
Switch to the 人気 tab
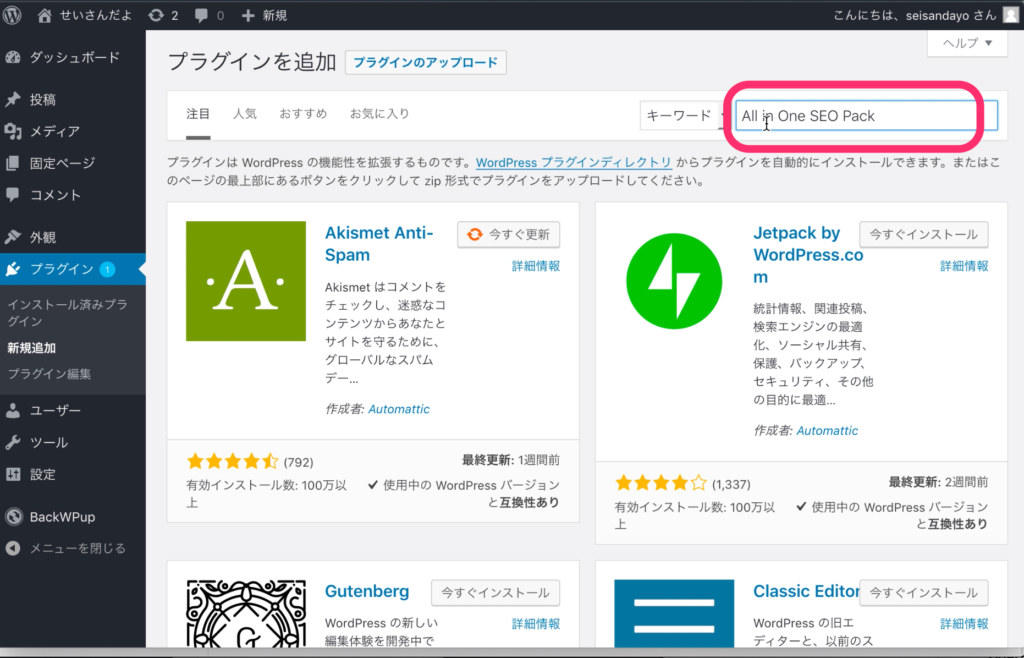tap(245, 114)
